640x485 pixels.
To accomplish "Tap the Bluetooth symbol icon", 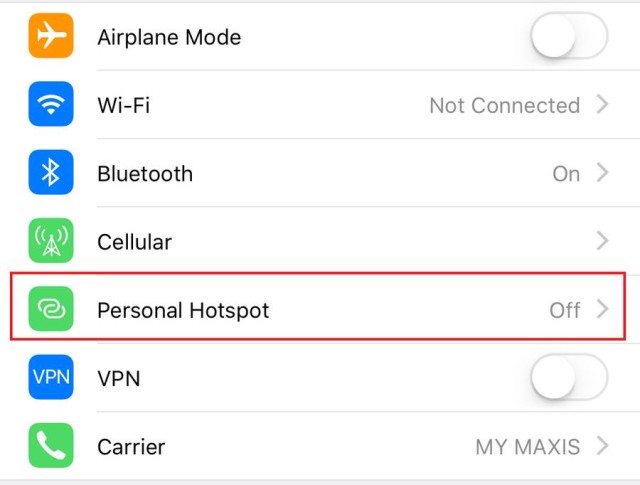I will point(51,172).
